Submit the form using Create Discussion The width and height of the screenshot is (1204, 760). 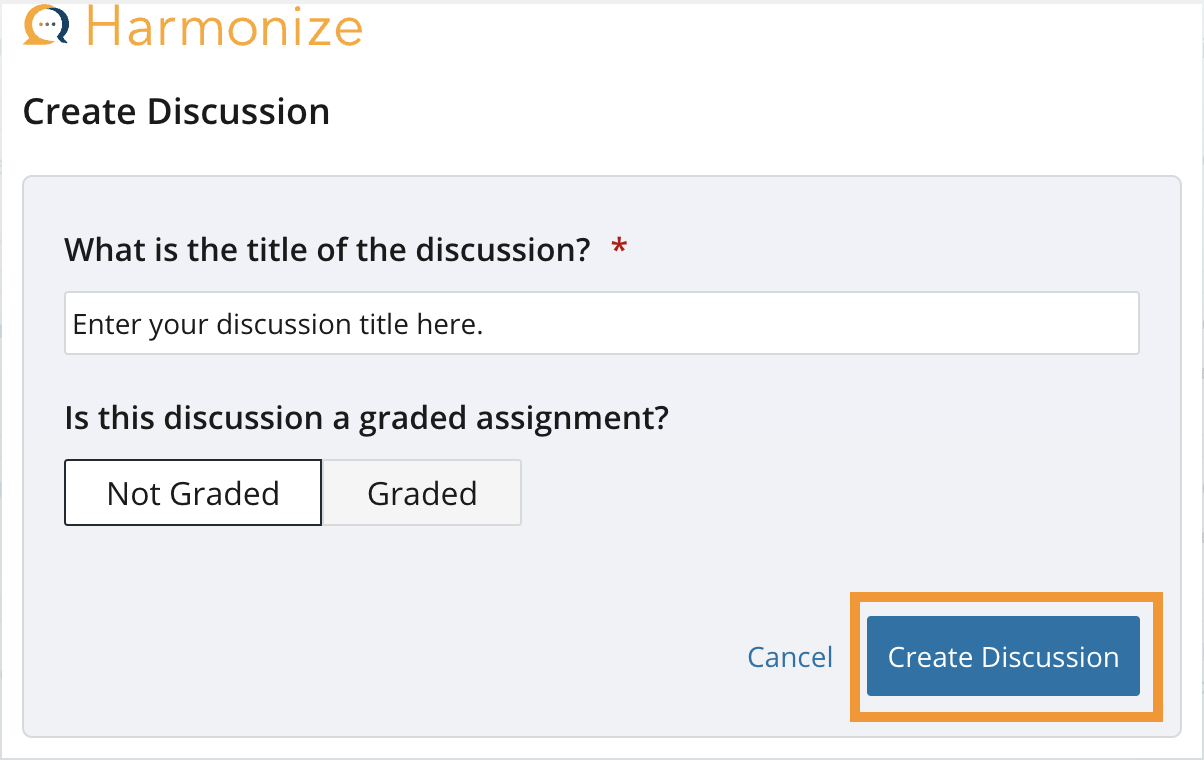[x=1003, y=657]
